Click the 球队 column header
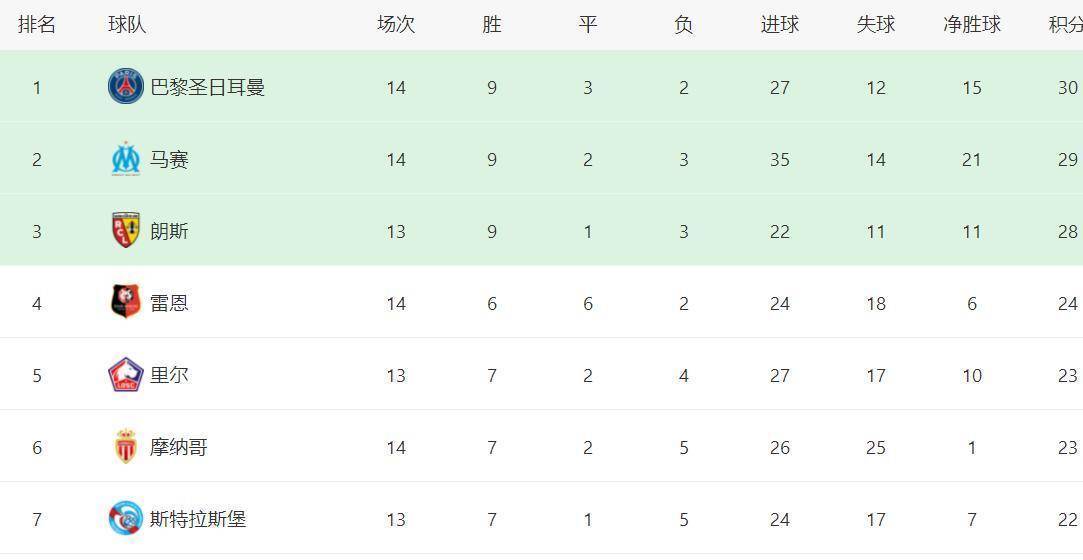Image resolution: width=1083 pixels, height=560 pixels. pos(127,25)
